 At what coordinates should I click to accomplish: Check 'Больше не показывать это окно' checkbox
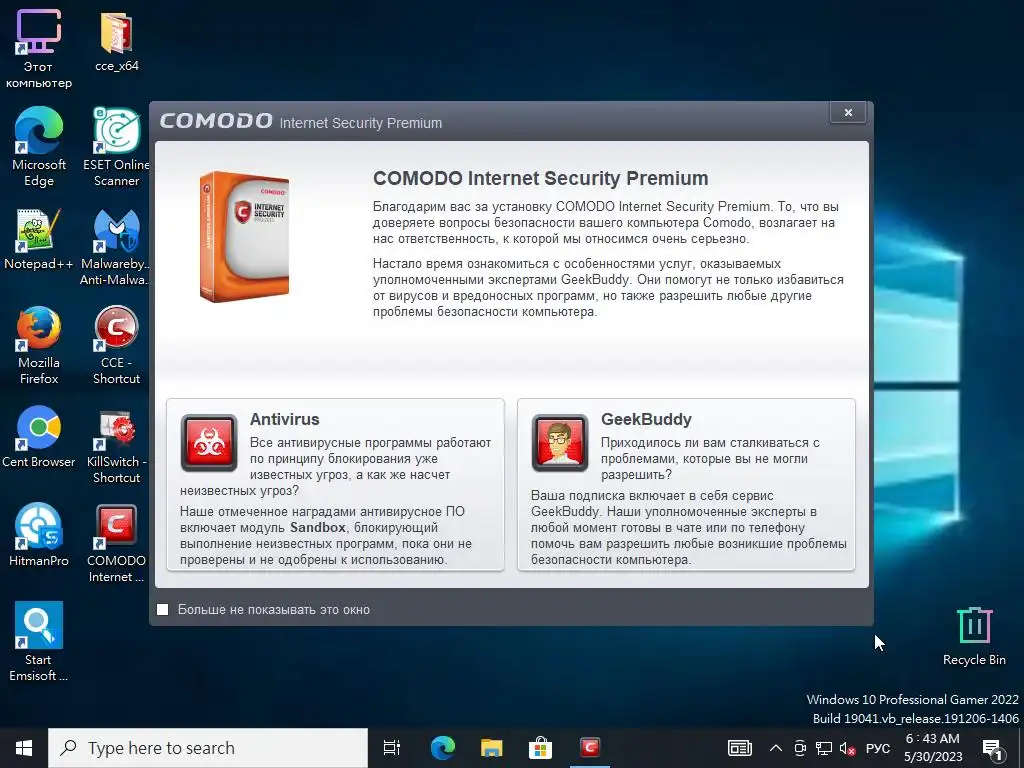click(x=163, y=609)
